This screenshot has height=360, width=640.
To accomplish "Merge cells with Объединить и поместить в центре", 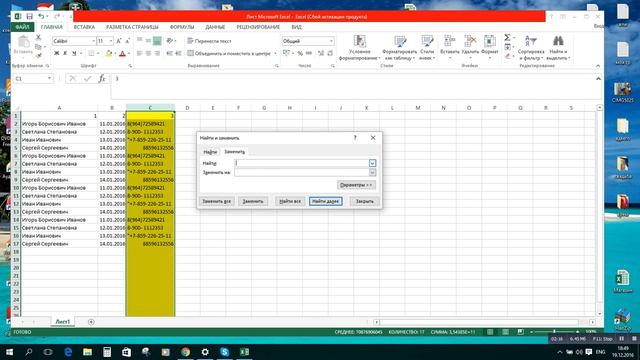I will coord(229,53).
